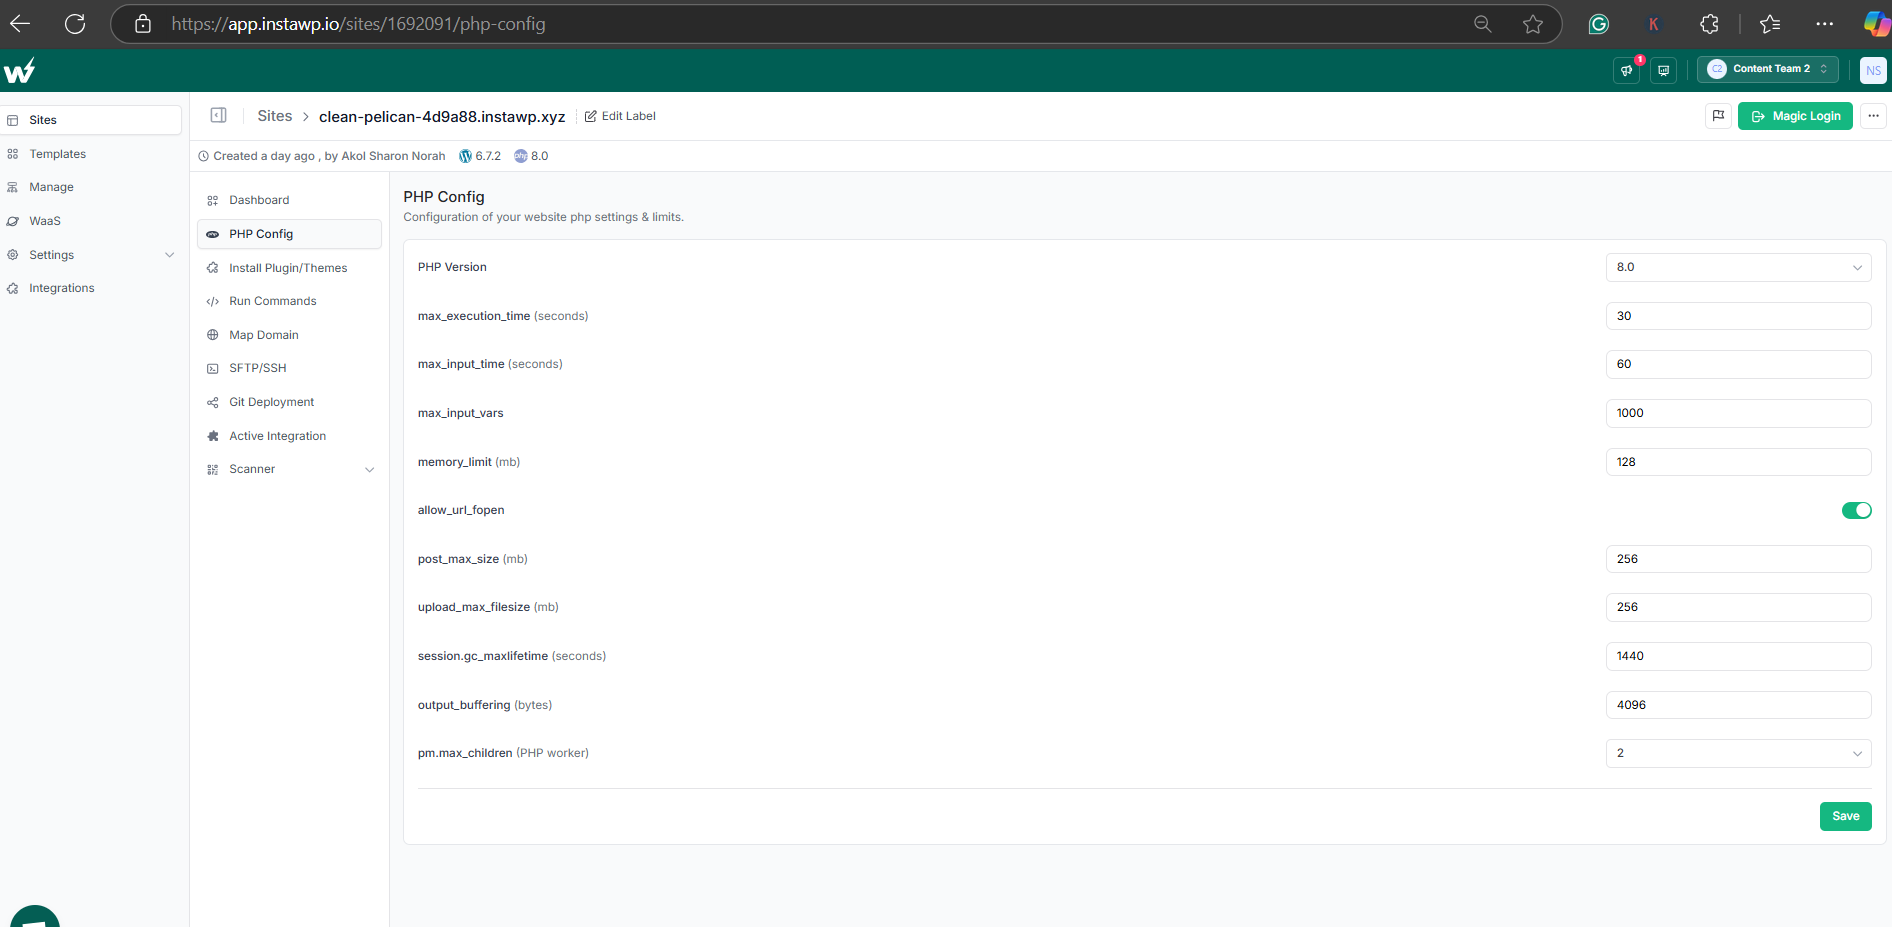
Task: Open the browser extensions puzzle icon
Action: pyautogui.click(x=1710, y=24)
